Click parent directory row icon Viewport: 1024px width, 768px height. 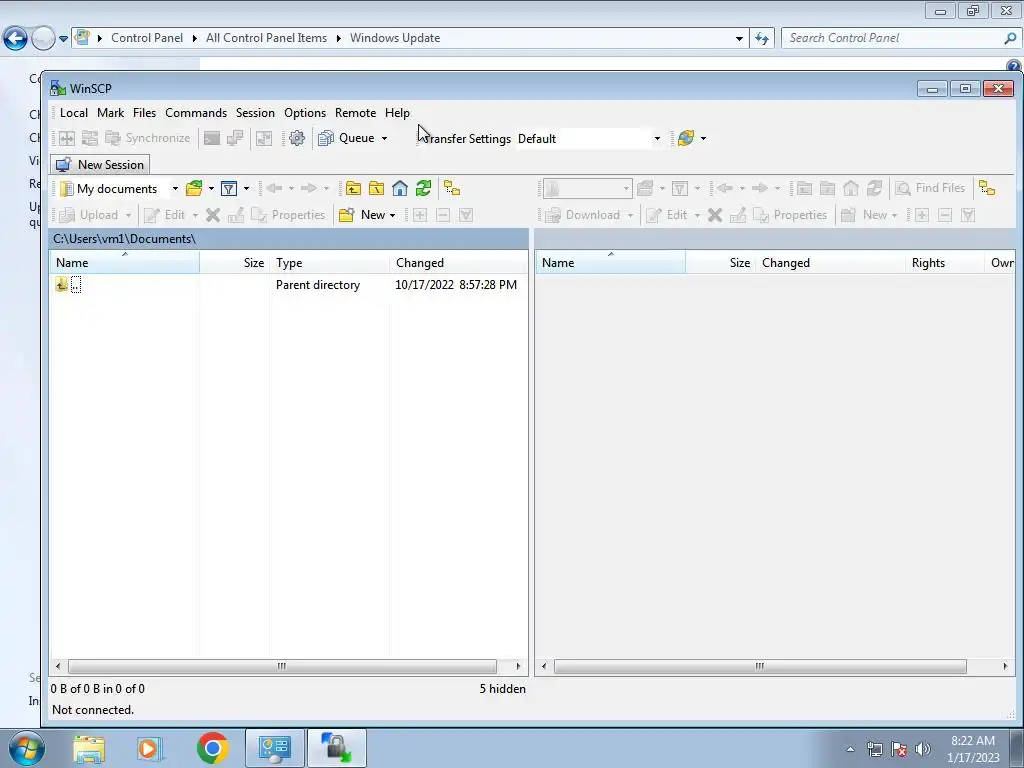click(x=61, y=284)
